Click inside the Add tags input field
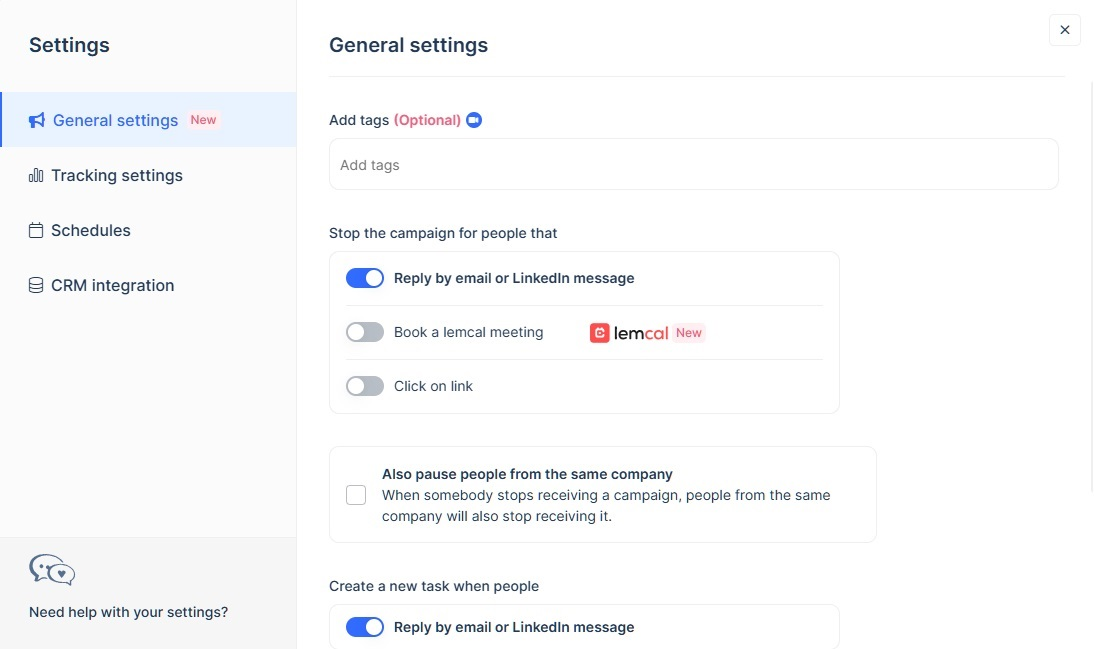 coord(693,164)
